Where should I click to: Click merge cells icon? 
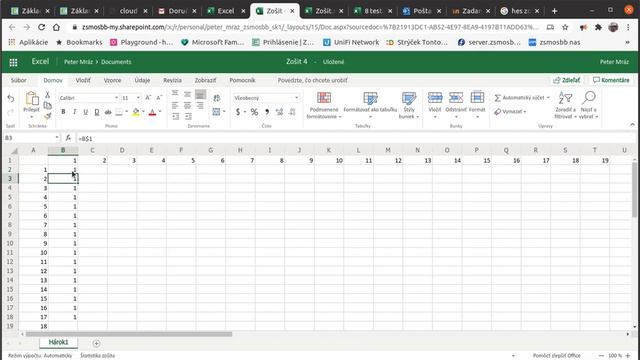216,112
